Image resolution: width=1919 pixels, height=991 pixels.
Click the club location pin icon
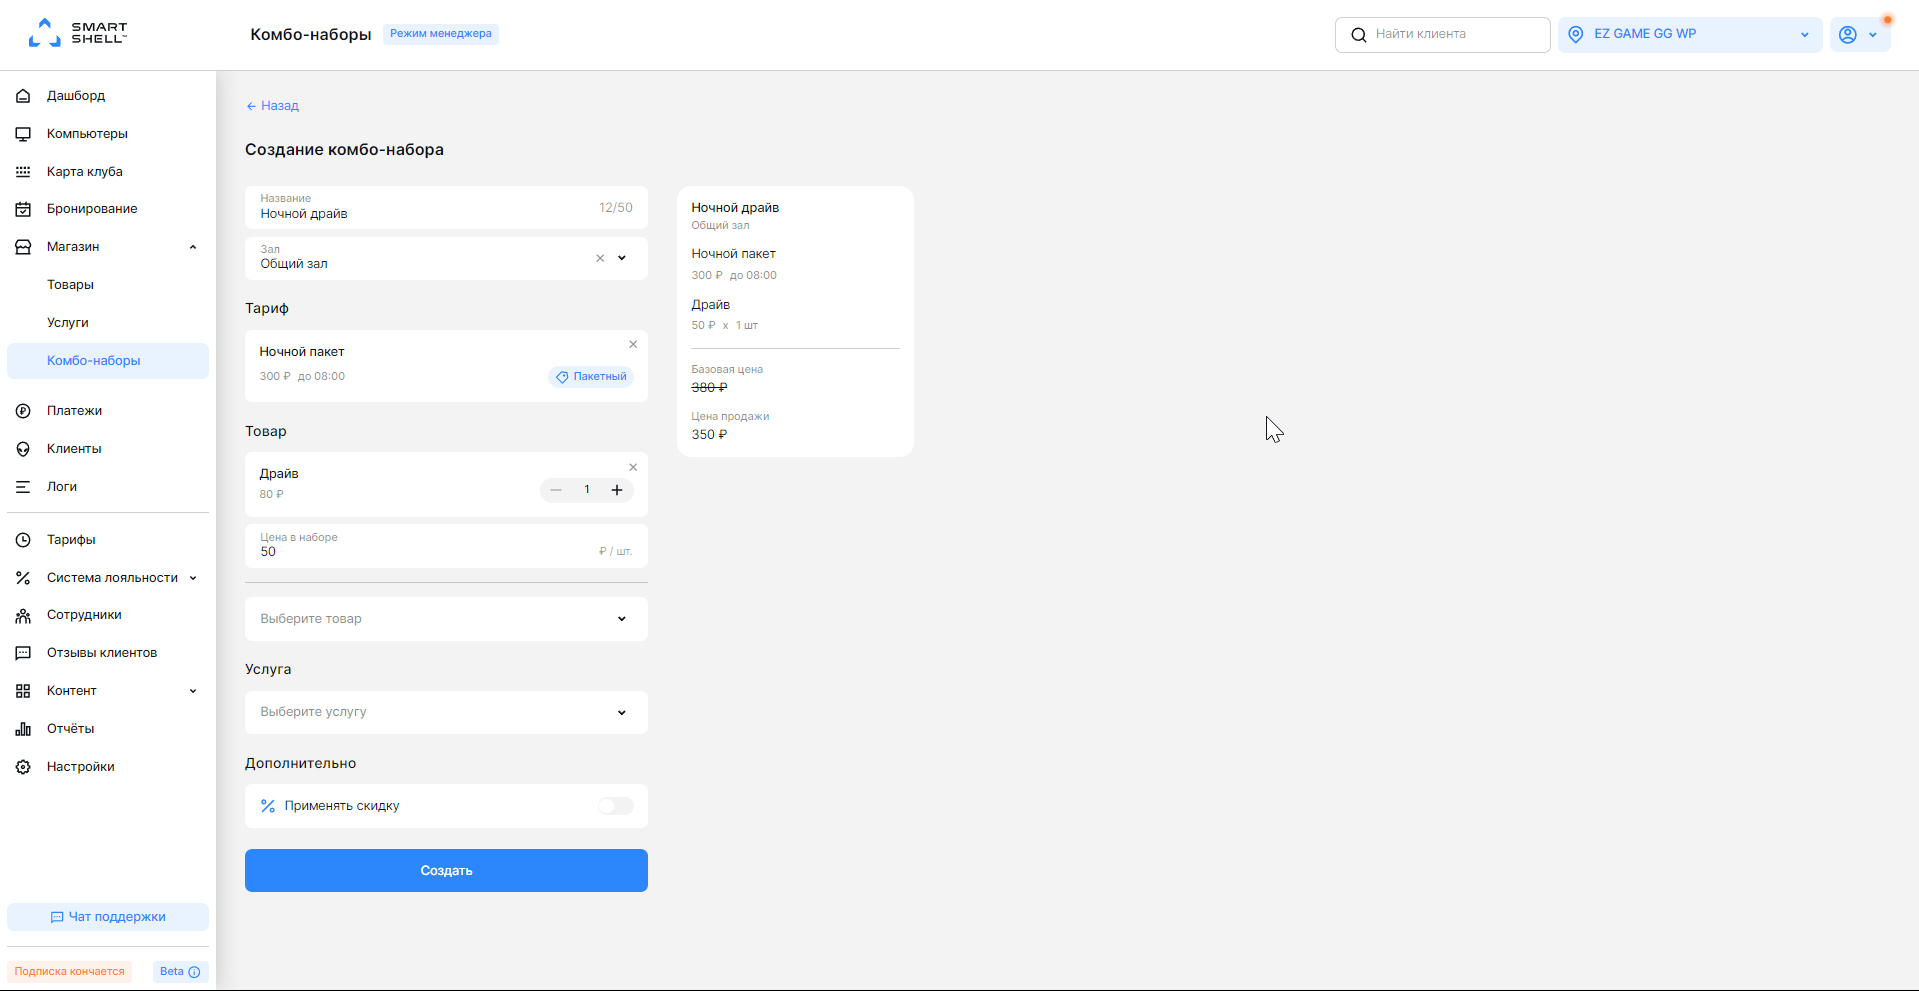(1576, 35)
